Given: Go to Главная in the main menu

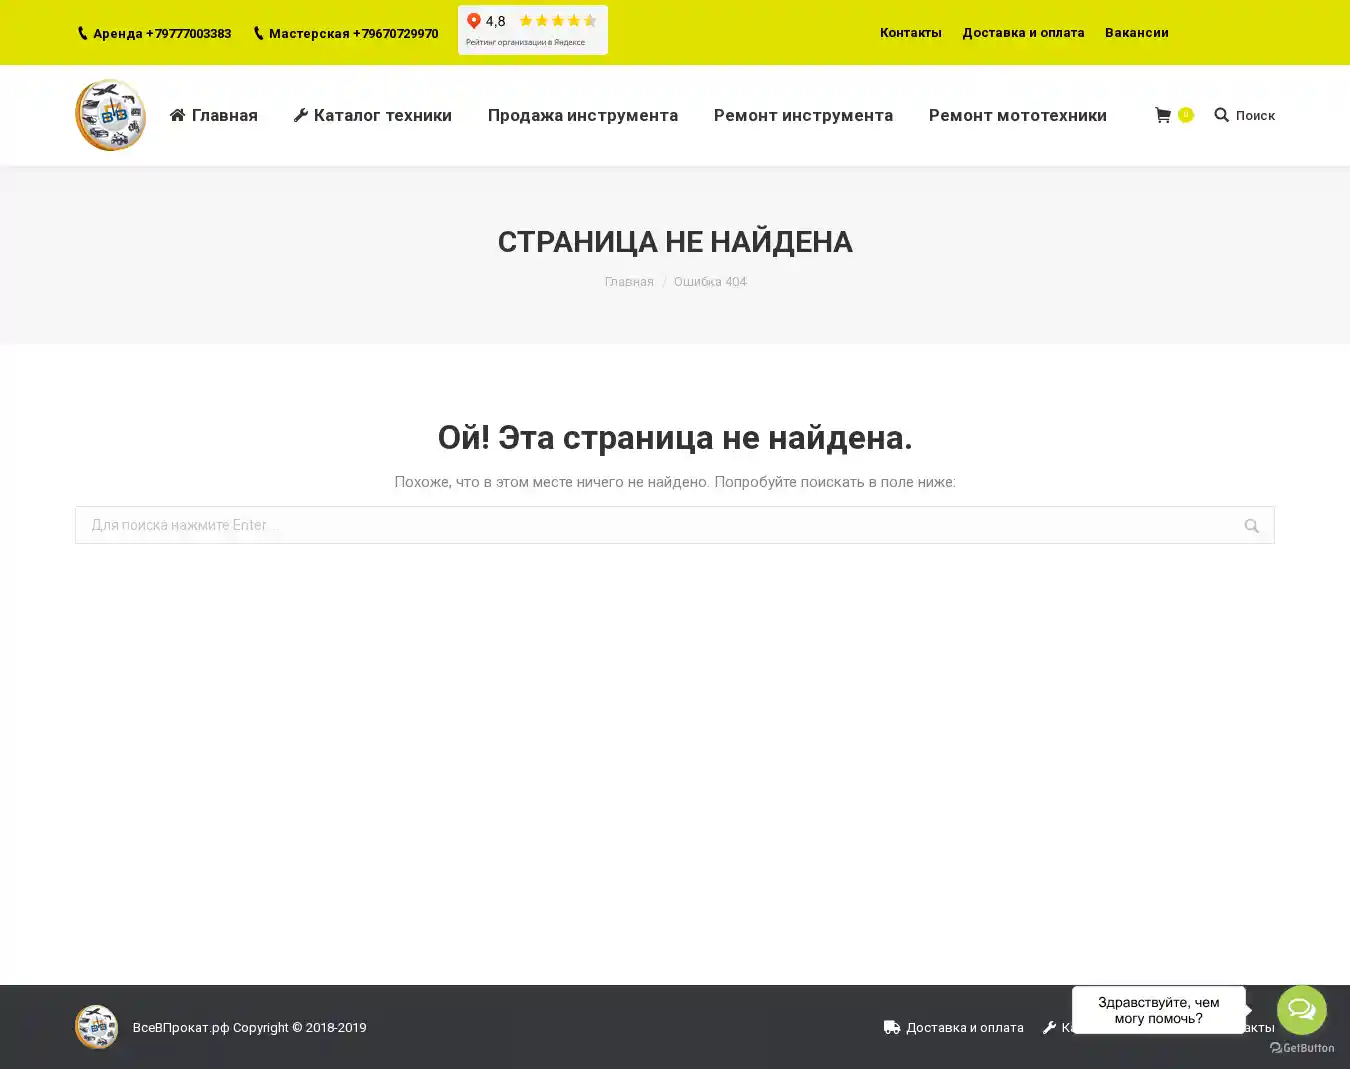Looking at the screenshot, I should click(x=214, y=115).
